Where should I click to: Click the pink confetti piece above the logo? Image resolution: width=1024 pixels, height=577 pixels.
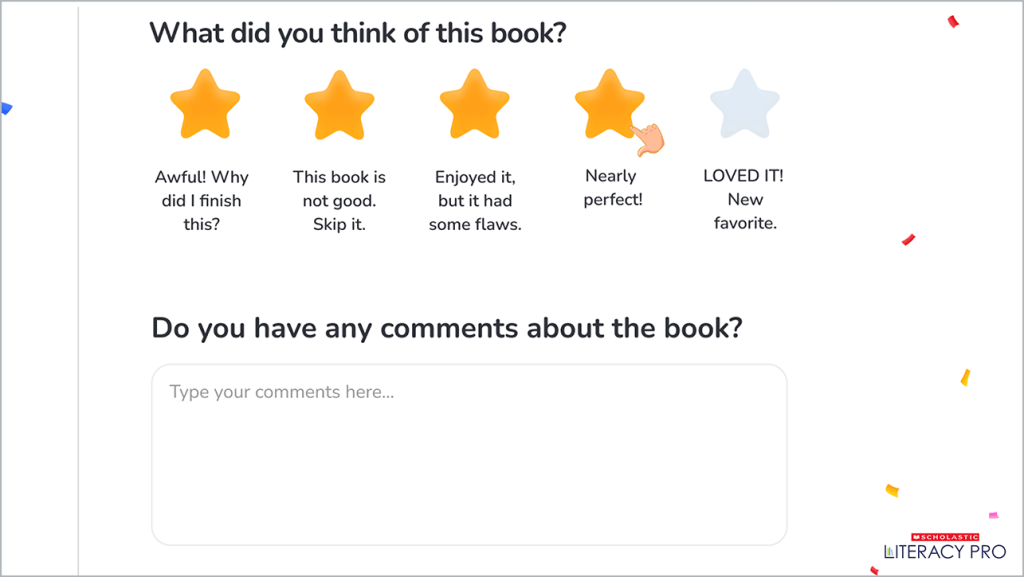click(993, 515)
